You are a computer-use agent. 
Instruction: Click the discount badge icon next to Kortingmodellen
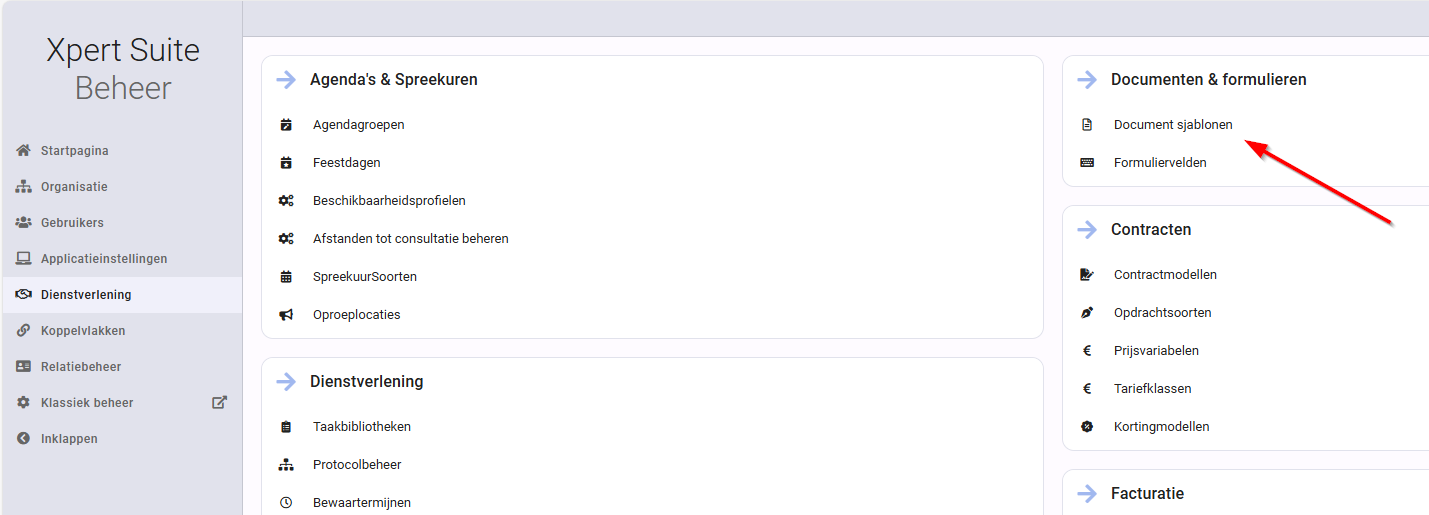coord(1087,427)
